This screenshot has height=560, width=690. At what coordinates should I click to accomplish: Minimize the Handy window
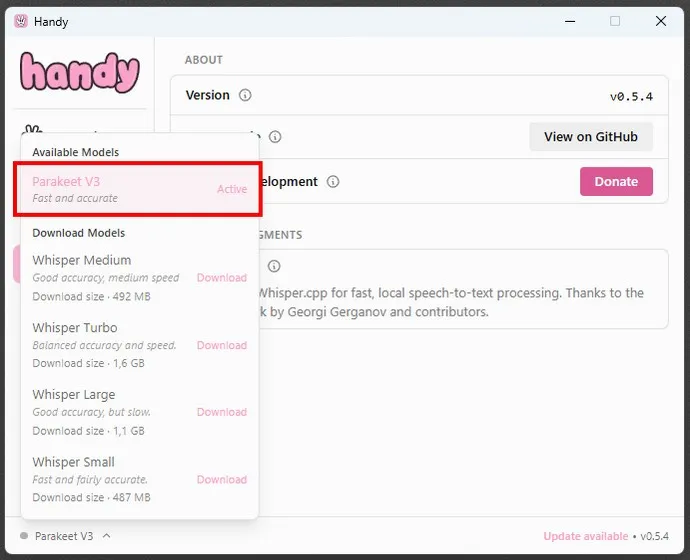570,21
